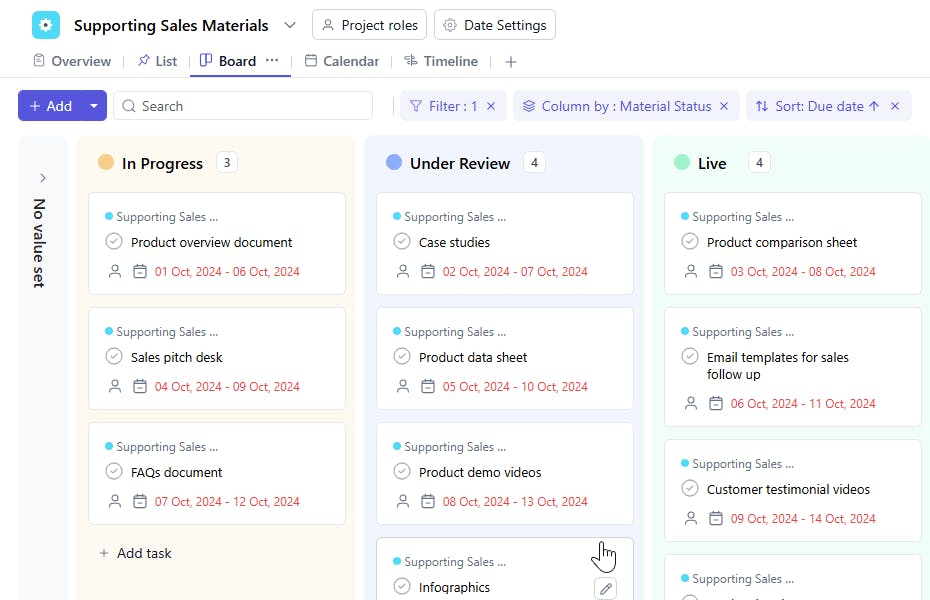Expand the No value set column
This screenshot has width=930, height=600.
pos(42,178)
